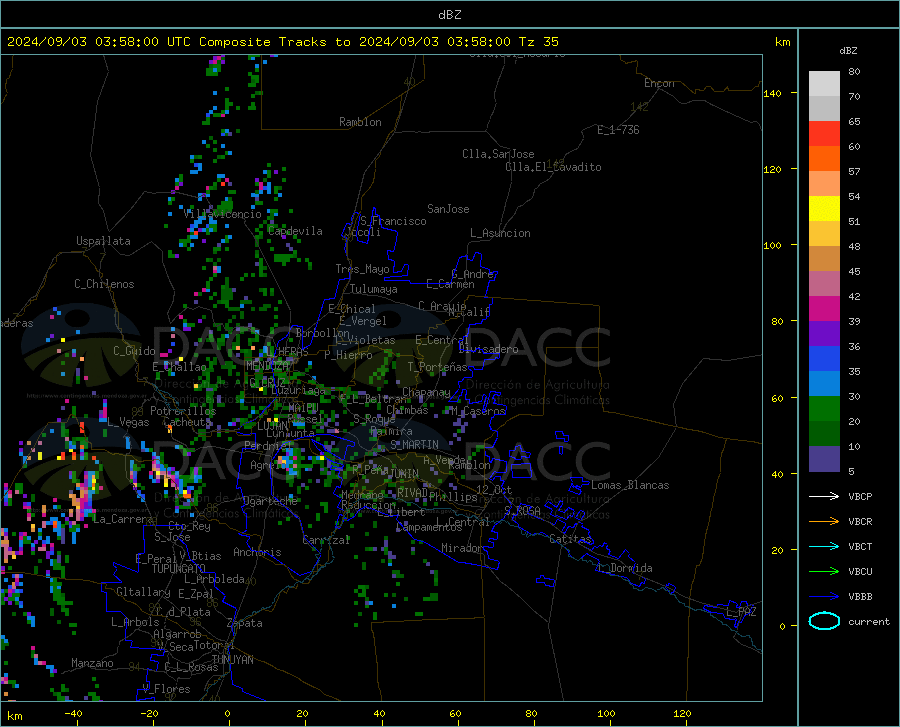Click the 'Ramblon' label near map top
This screenshot has width=900, height=727.
360,122
